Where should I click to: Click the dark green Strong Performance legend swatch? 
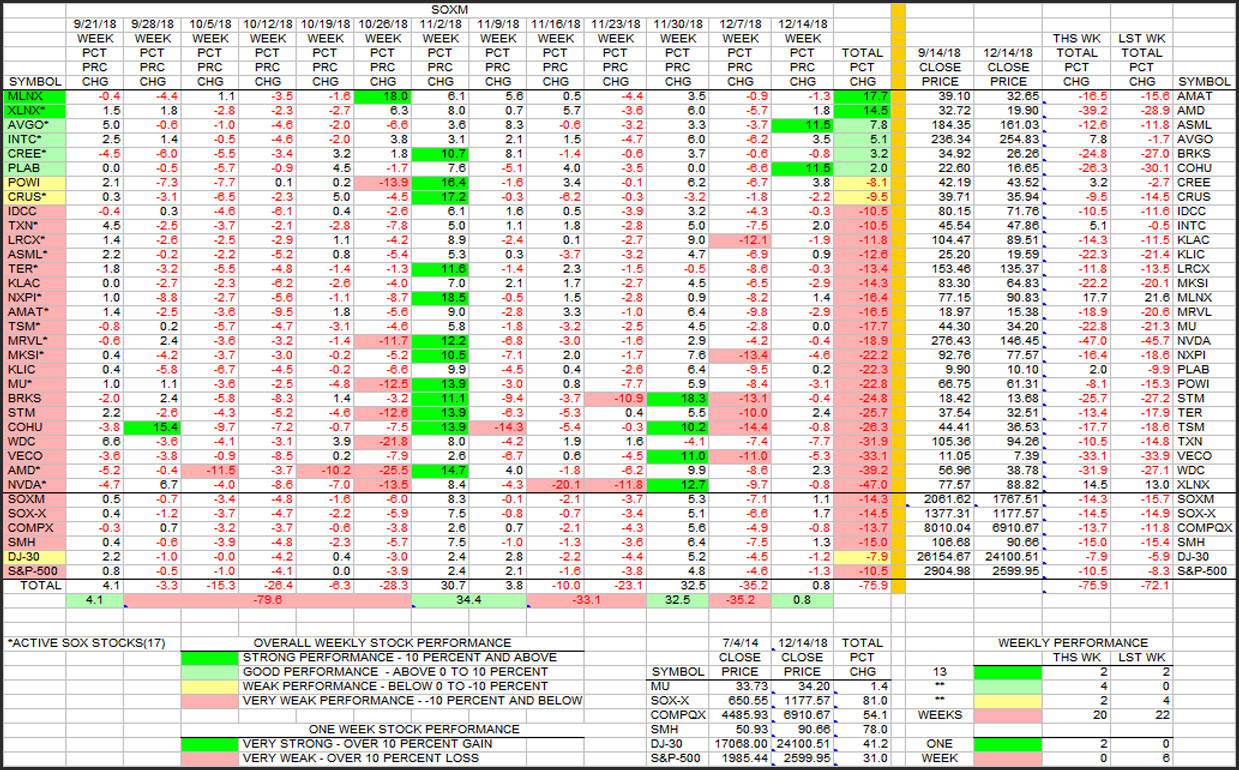209,657
